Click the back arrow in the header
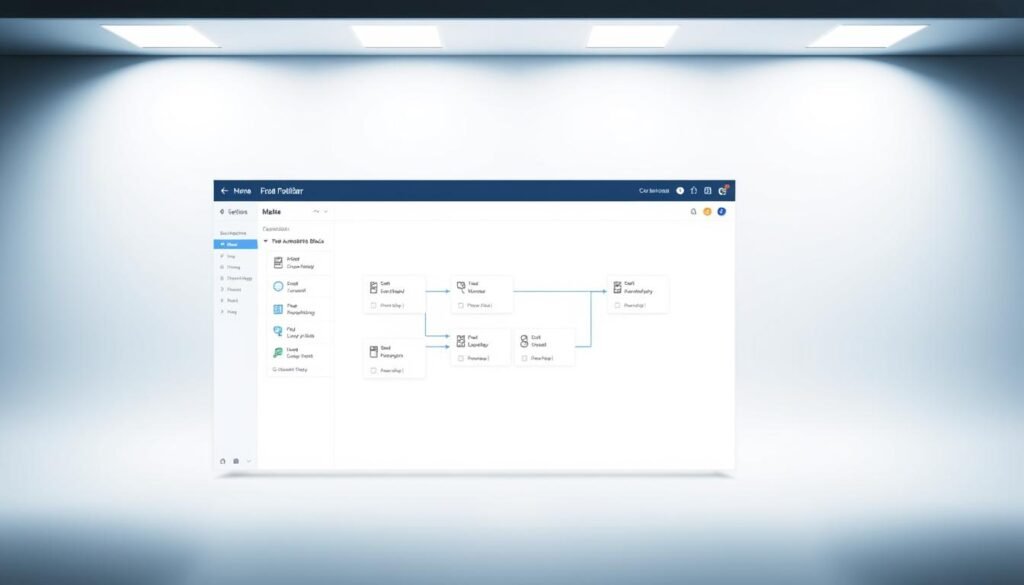The height and width of the screenshot is (585, 1024). 224,189
